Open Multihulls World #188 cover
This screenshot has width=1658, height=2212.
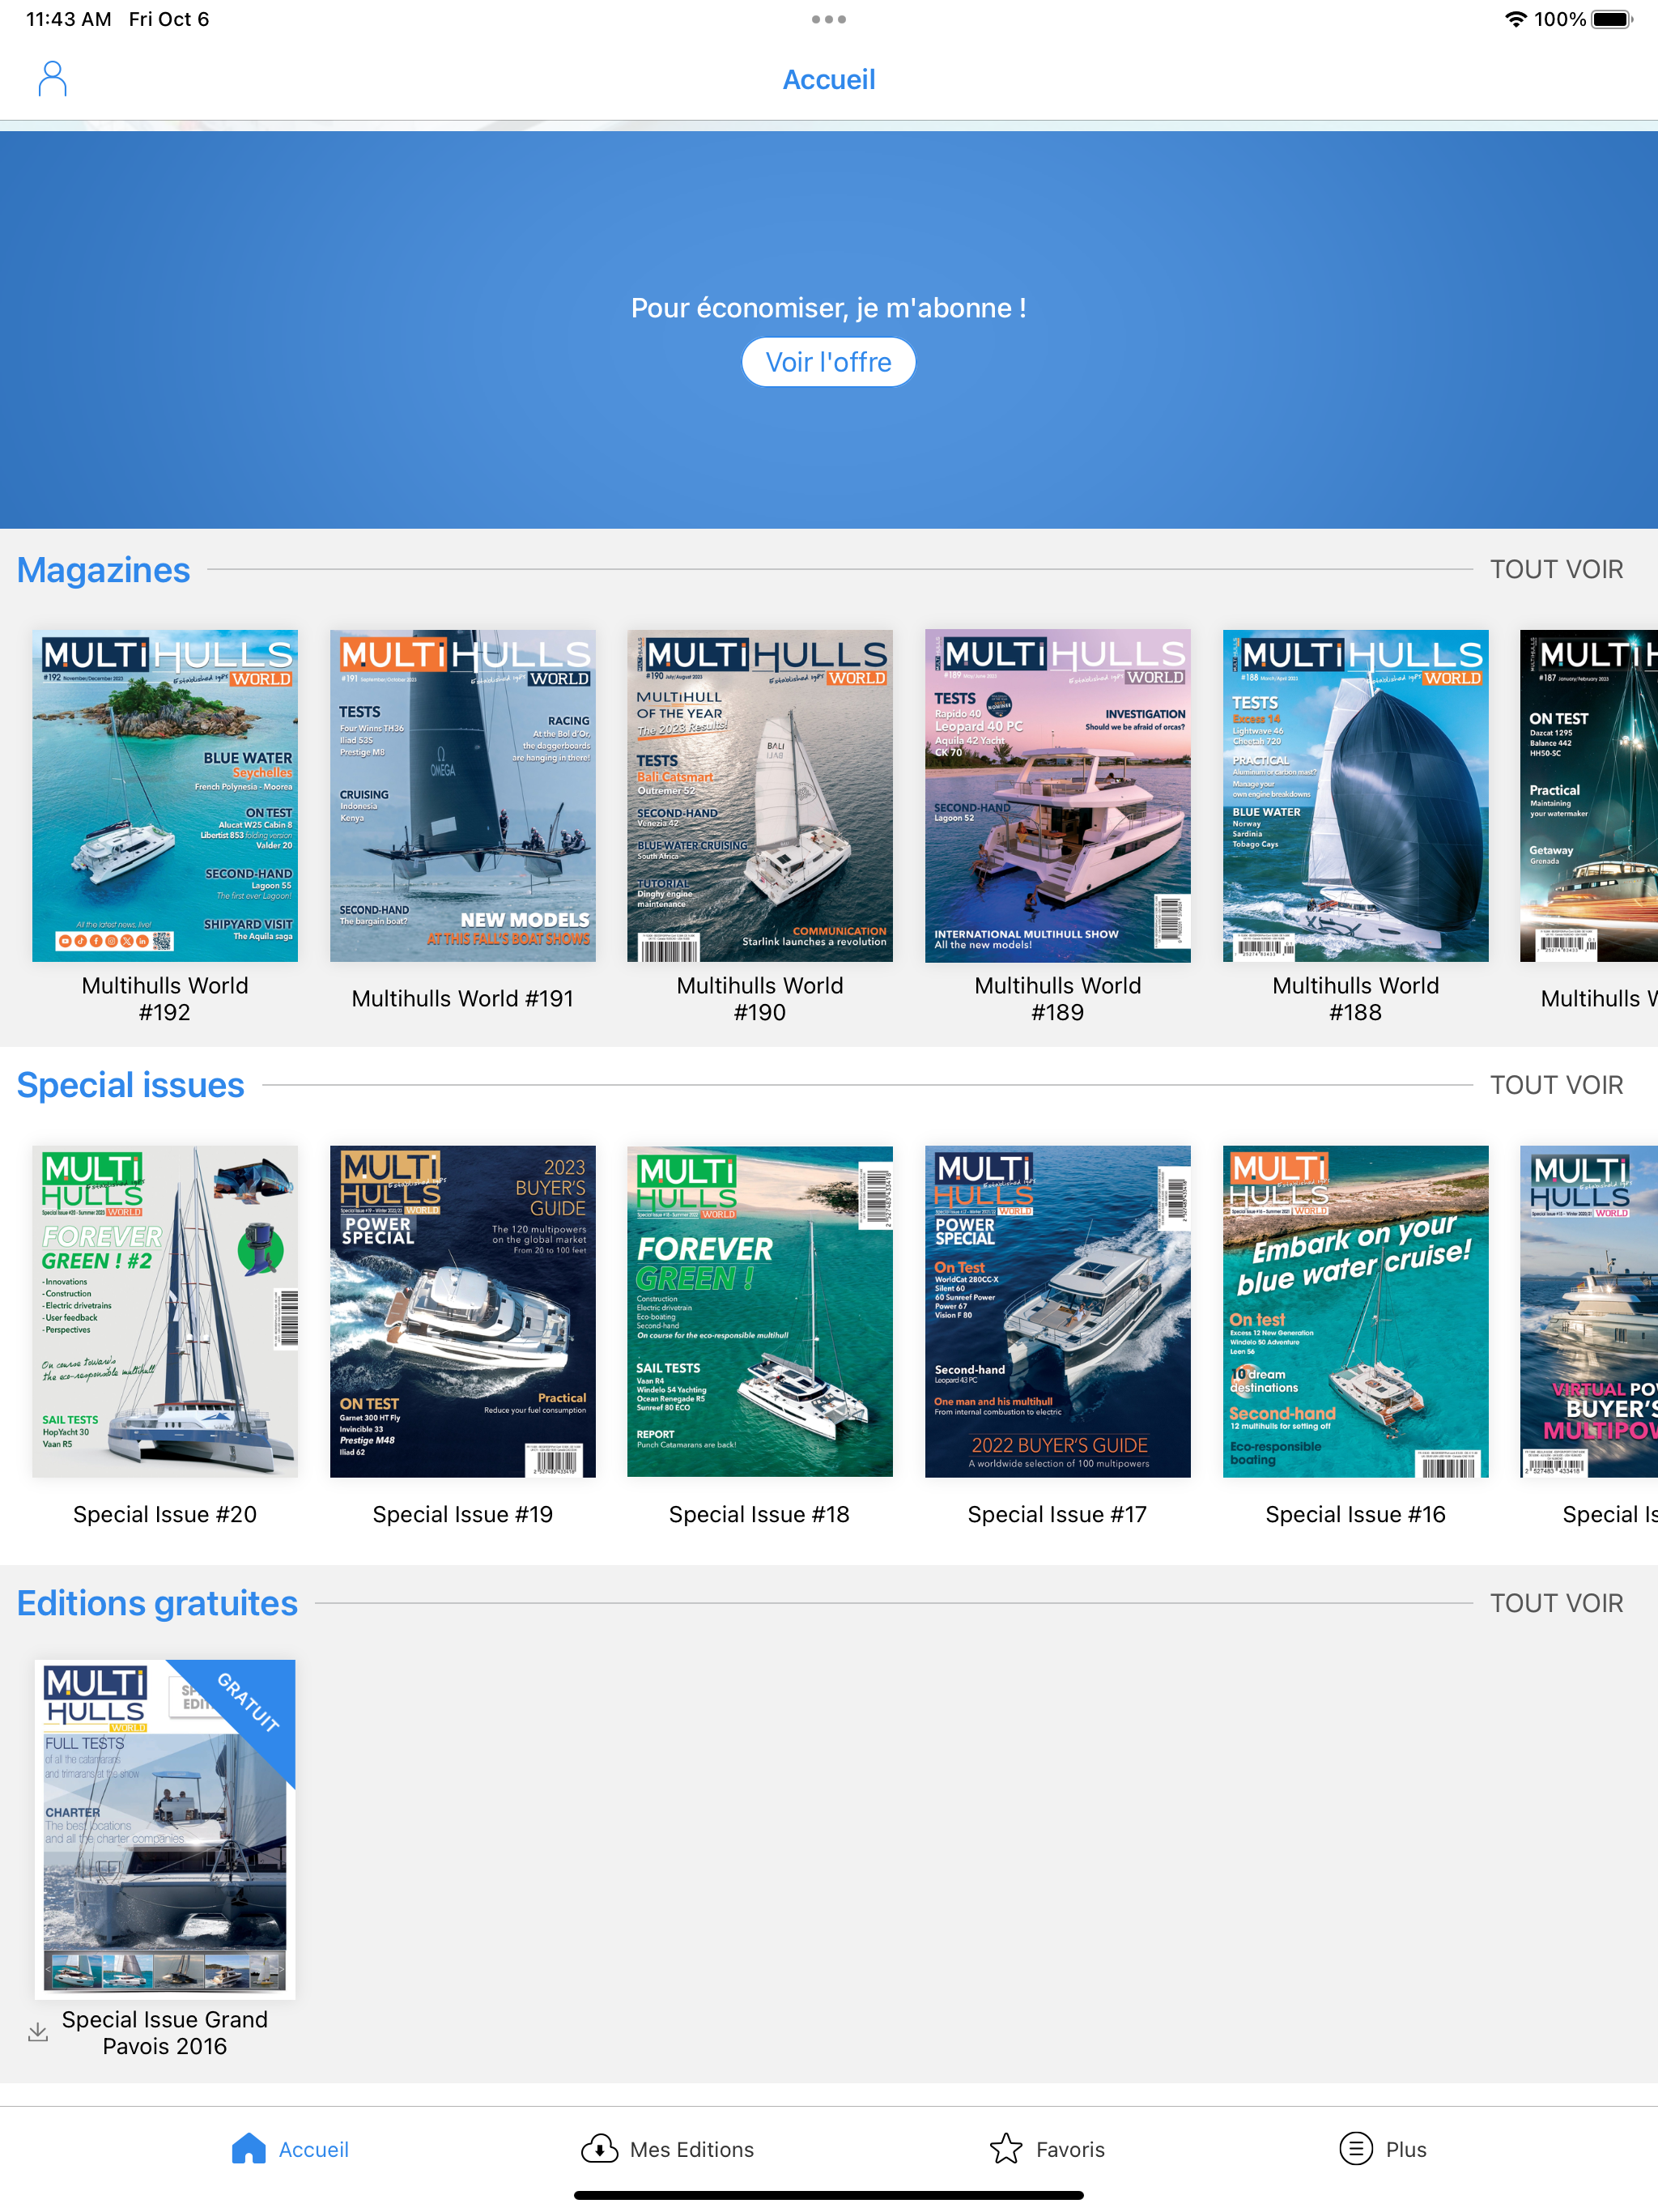[x=1356, y=796]
